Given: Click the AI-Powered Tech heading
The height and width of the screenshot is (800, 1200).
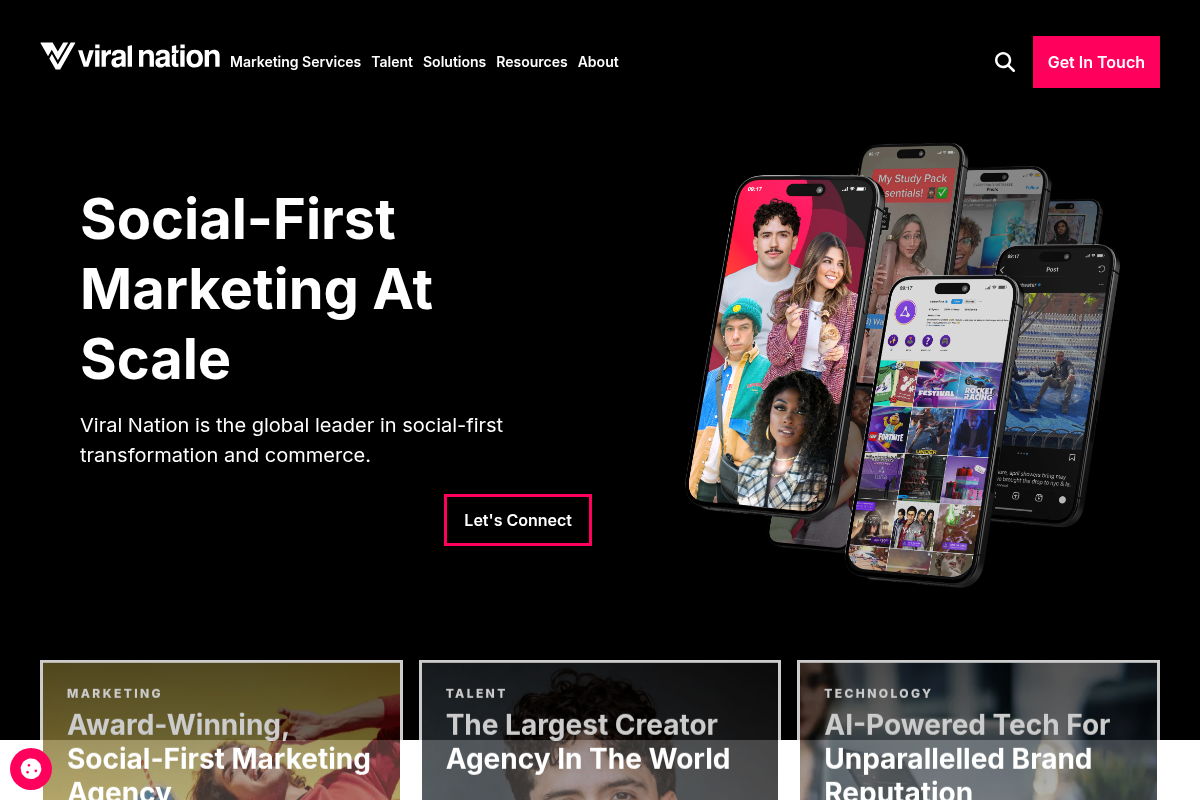Looking at the screenshot, I should [x=967, y=755].
